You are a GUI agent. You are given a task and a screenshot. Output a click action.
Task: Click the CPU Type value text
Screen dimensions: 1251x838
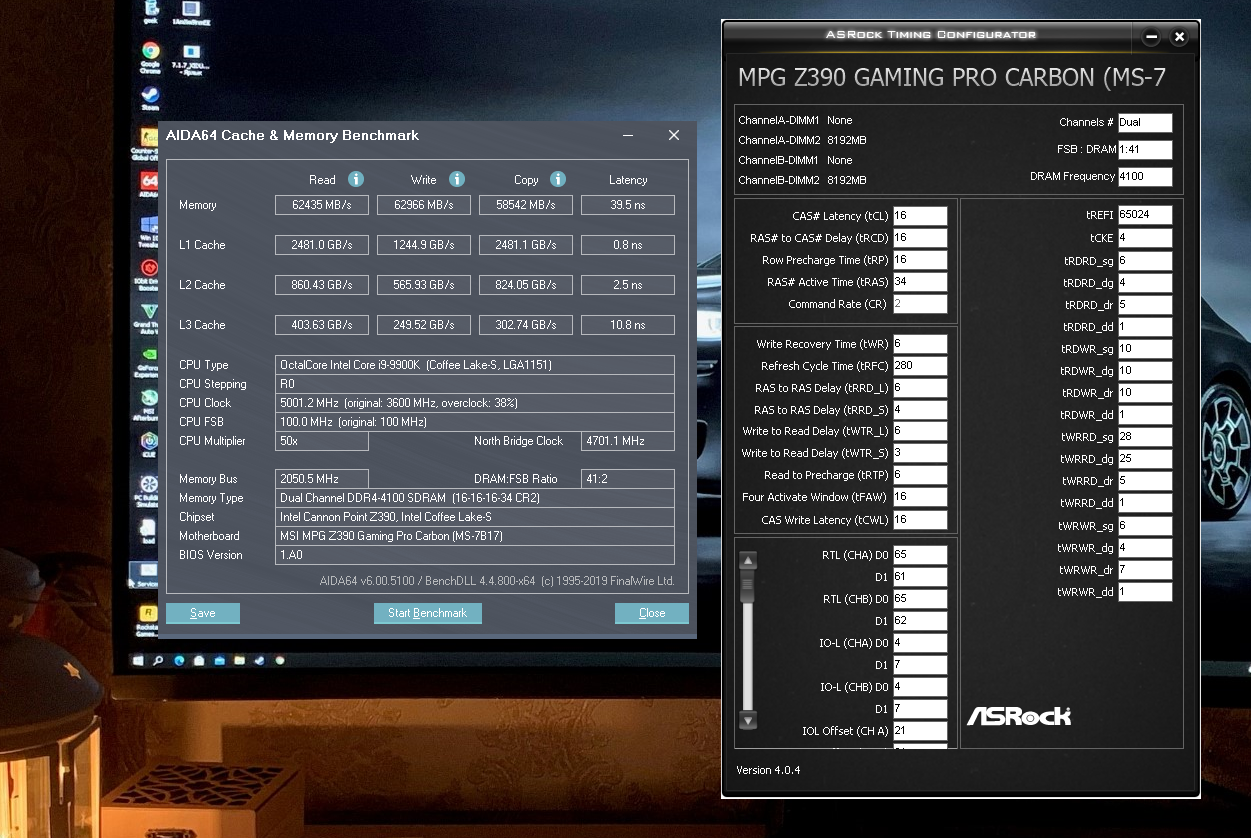pyautogui.click(x=416, y=365)
